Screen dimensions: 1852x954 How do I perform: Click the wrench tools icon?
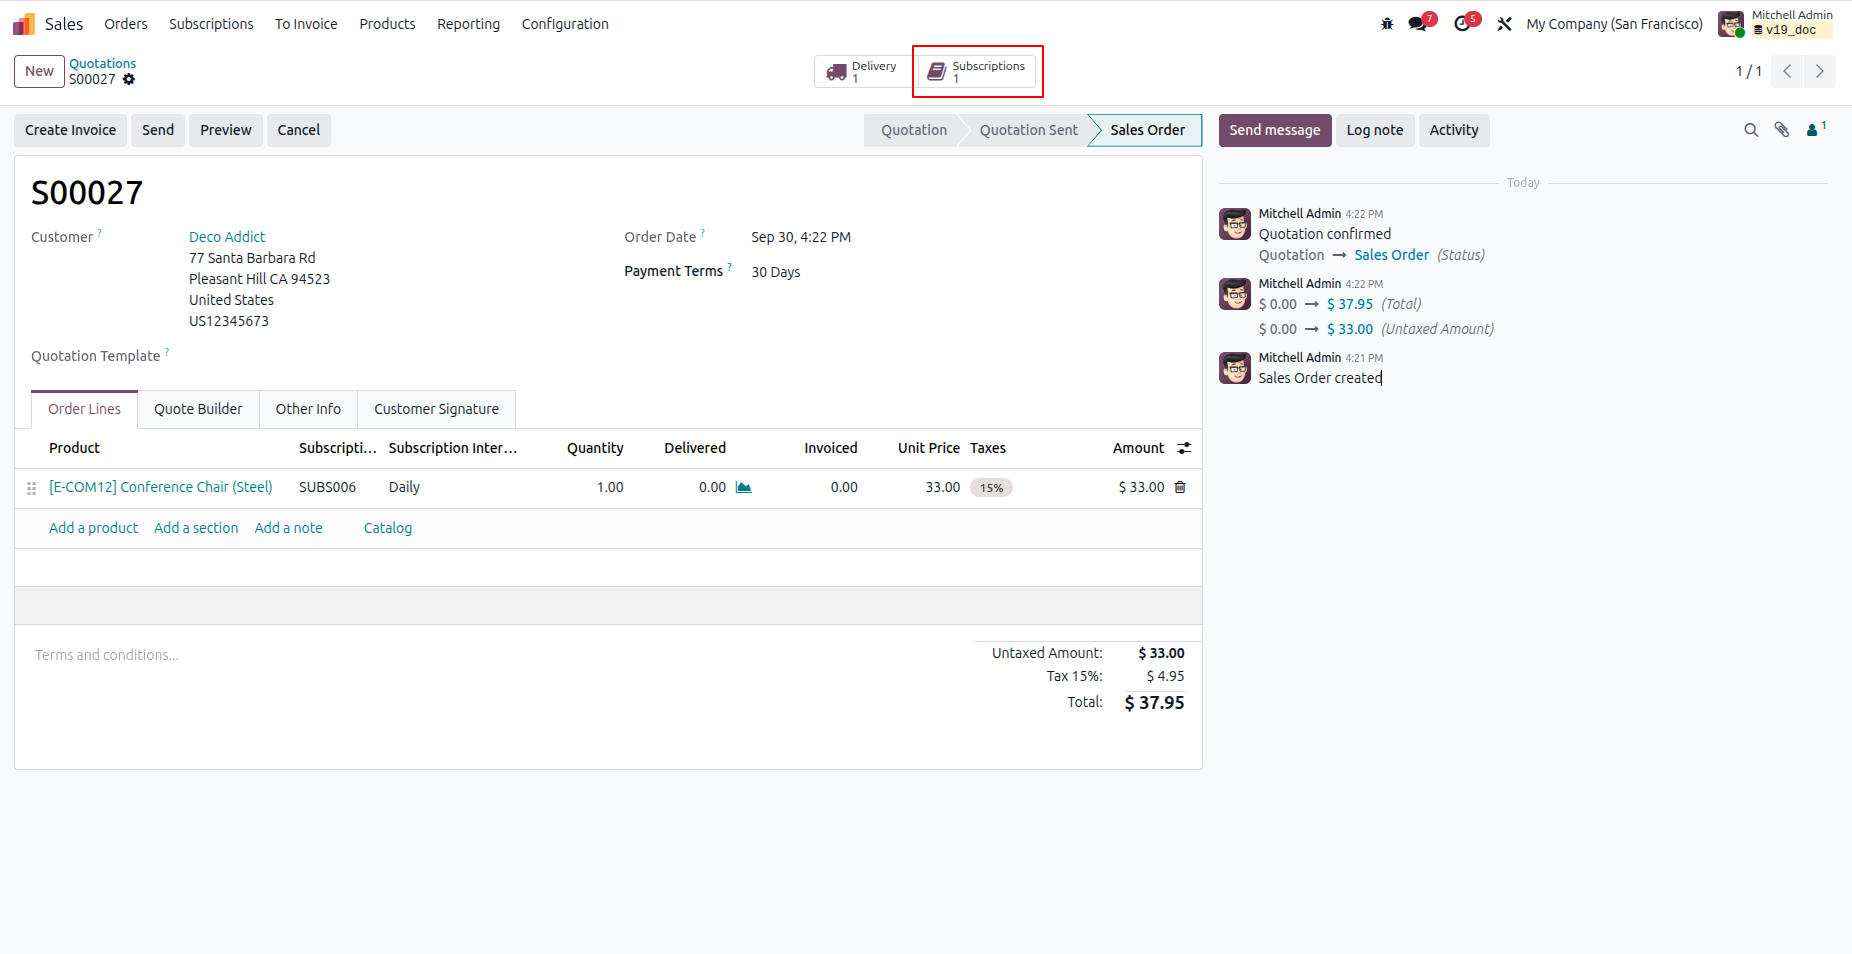tap(1504, 24)
